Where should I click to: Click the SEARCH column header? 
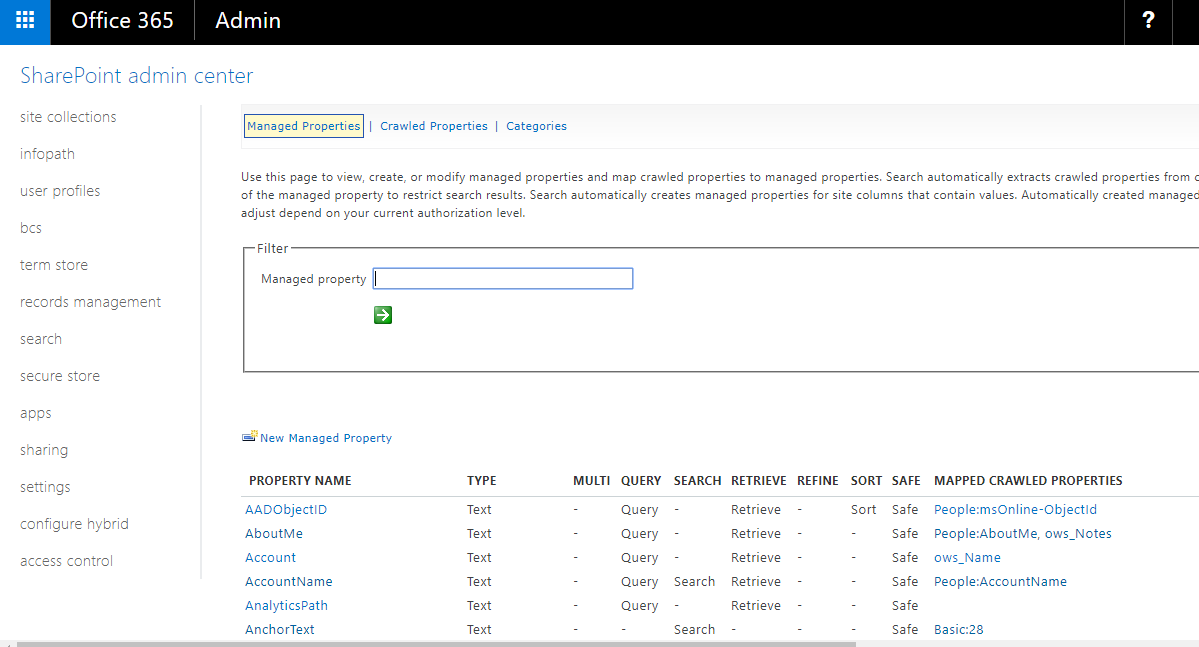pos(697,481)
